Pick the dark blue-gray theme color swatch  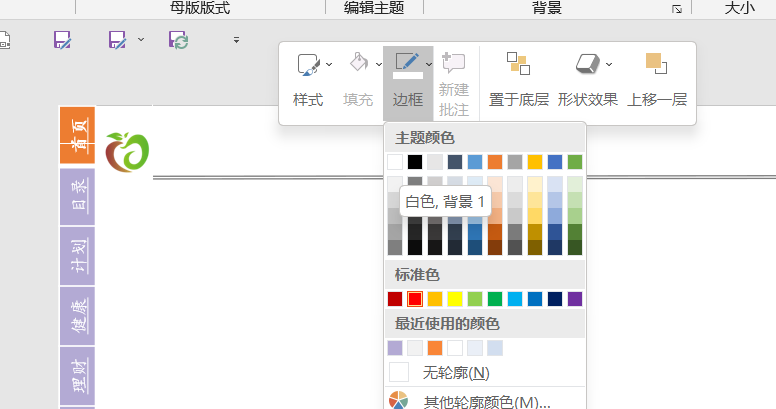pos(455,162)
